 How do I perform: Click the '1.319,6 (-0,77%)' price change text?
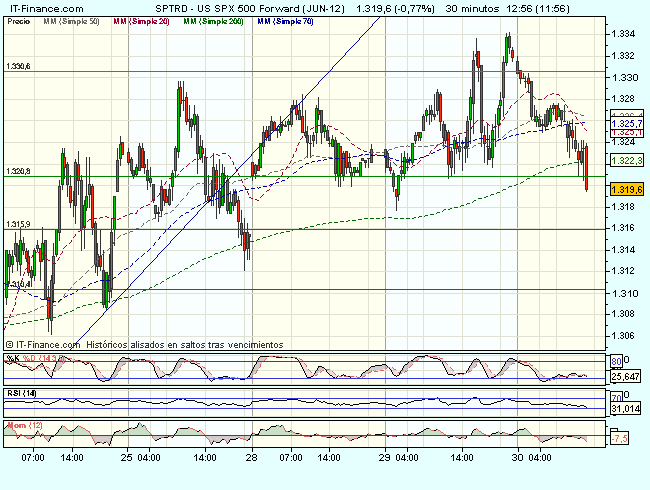click(395, 8)
